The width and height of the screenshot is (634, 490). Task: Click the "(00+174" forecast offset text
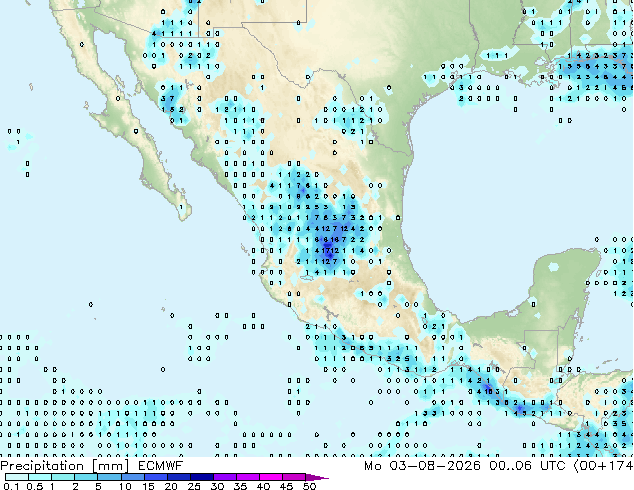pos(603,466)
